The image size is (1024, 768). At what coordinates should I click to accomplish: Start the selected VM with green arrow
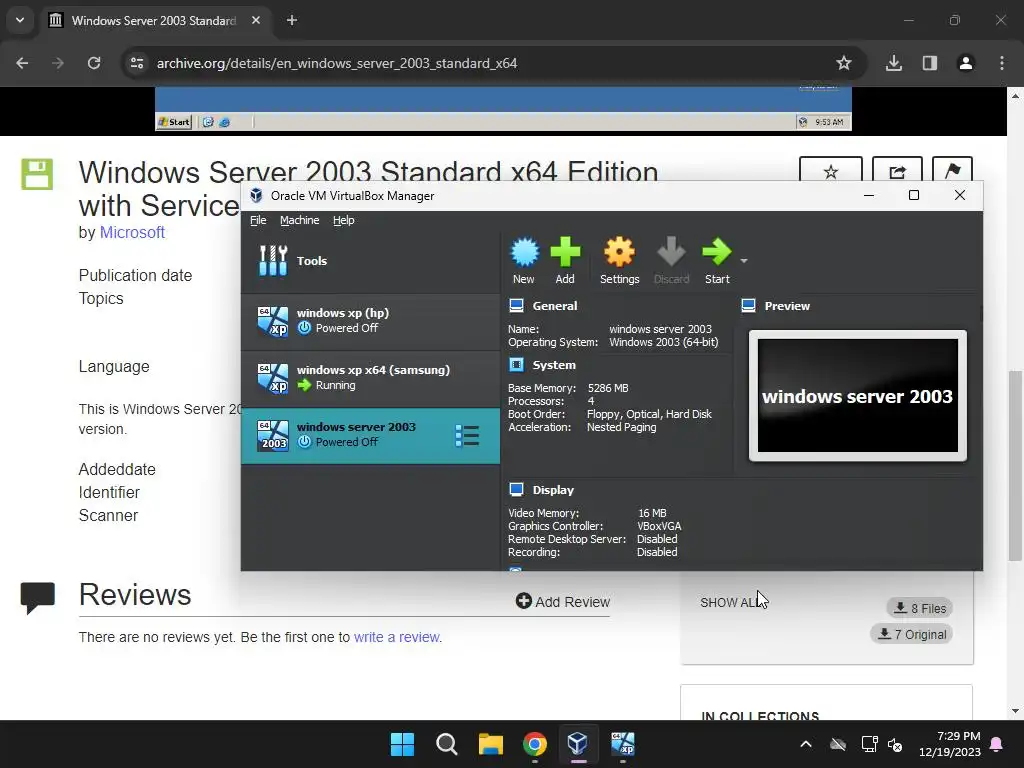coord(717,261)
